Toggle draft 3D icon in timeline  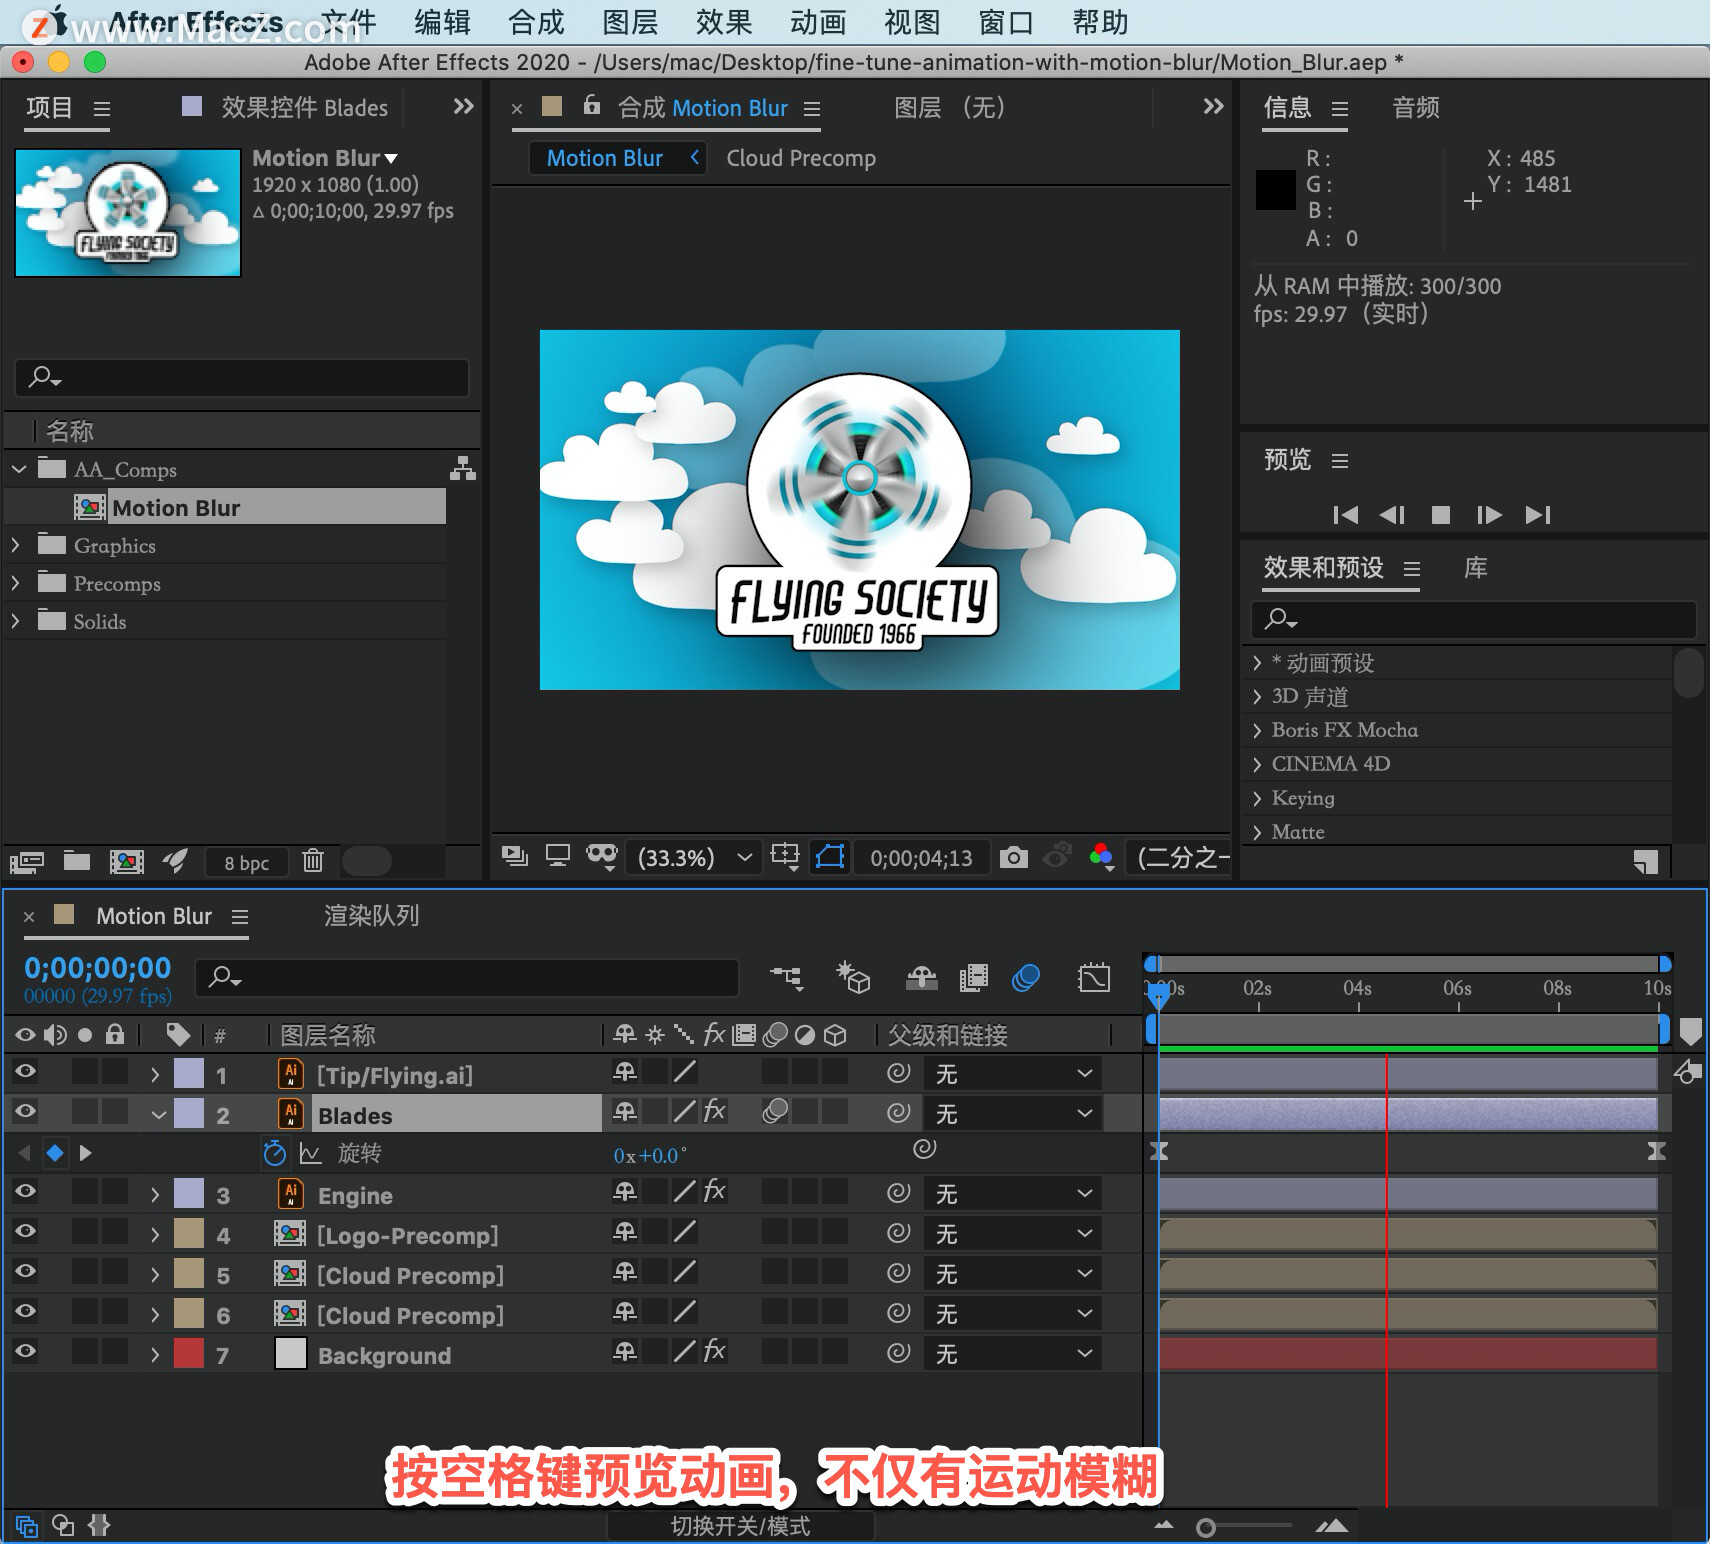tap(853, 977)
